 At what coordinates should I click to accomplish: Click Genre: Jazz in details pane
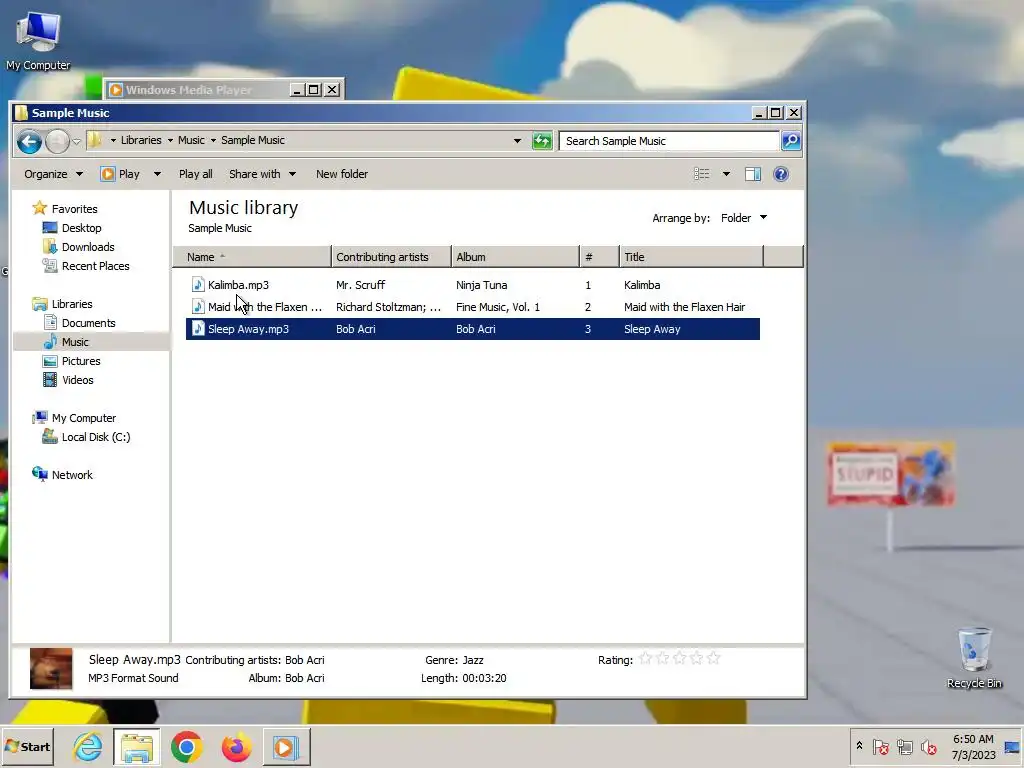click(455, 660)
